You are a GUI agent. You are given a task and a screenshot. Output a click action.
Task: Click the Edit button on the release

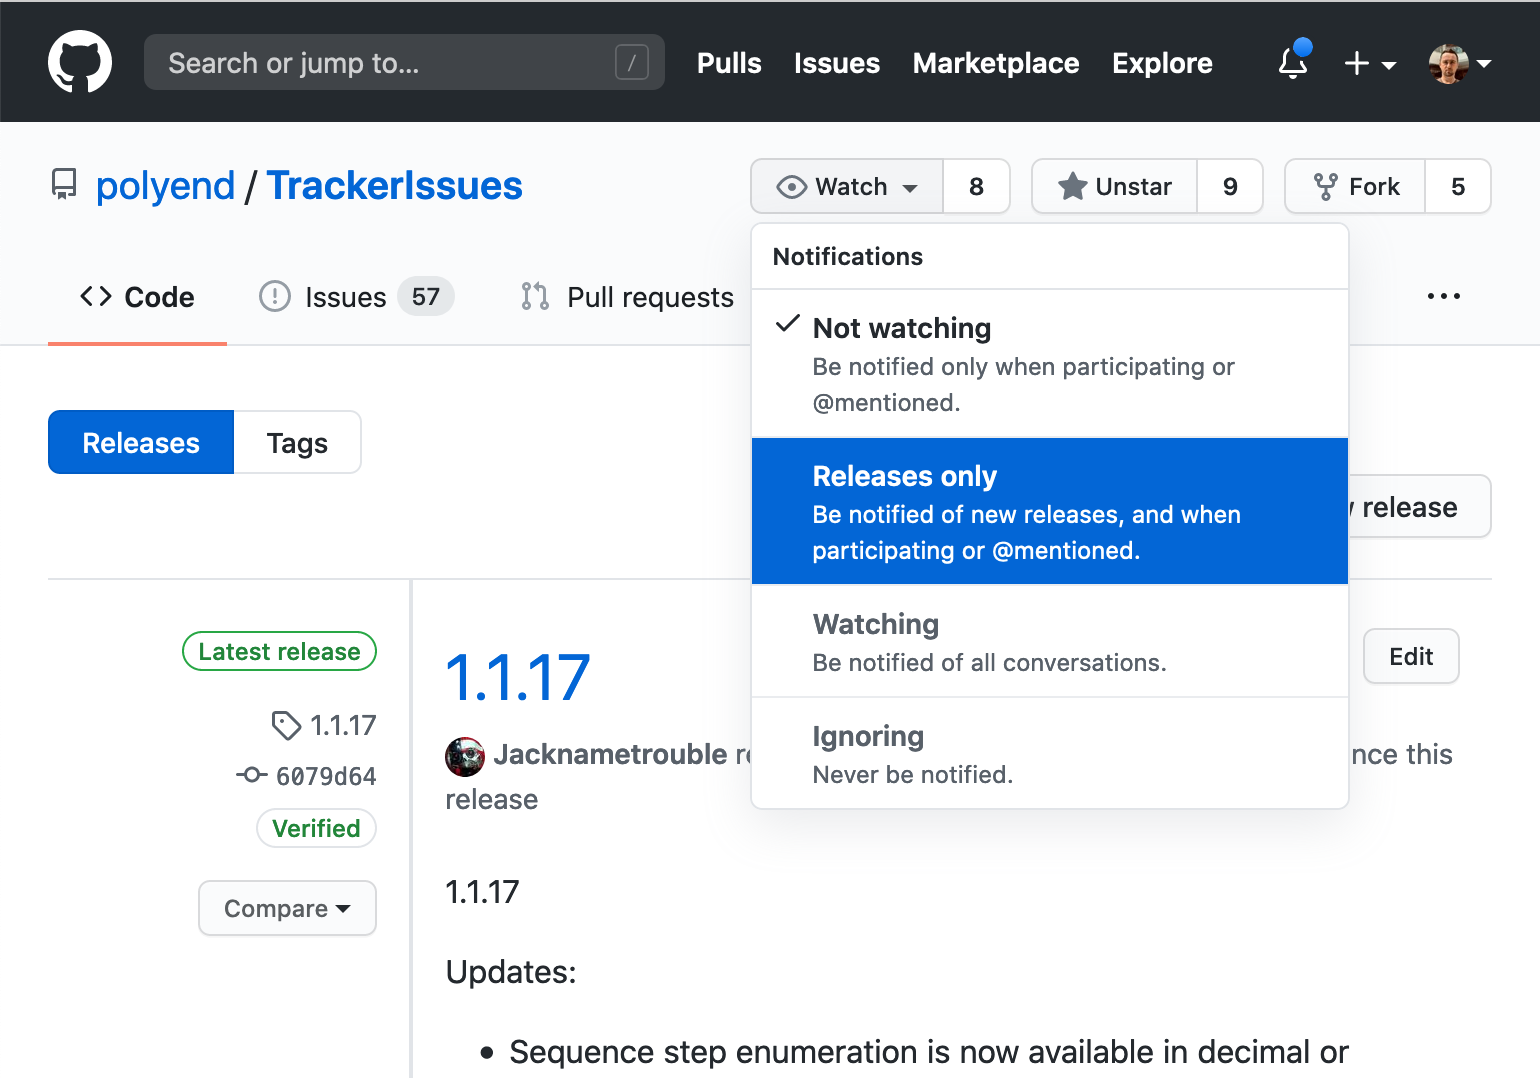coord(1410,656)
